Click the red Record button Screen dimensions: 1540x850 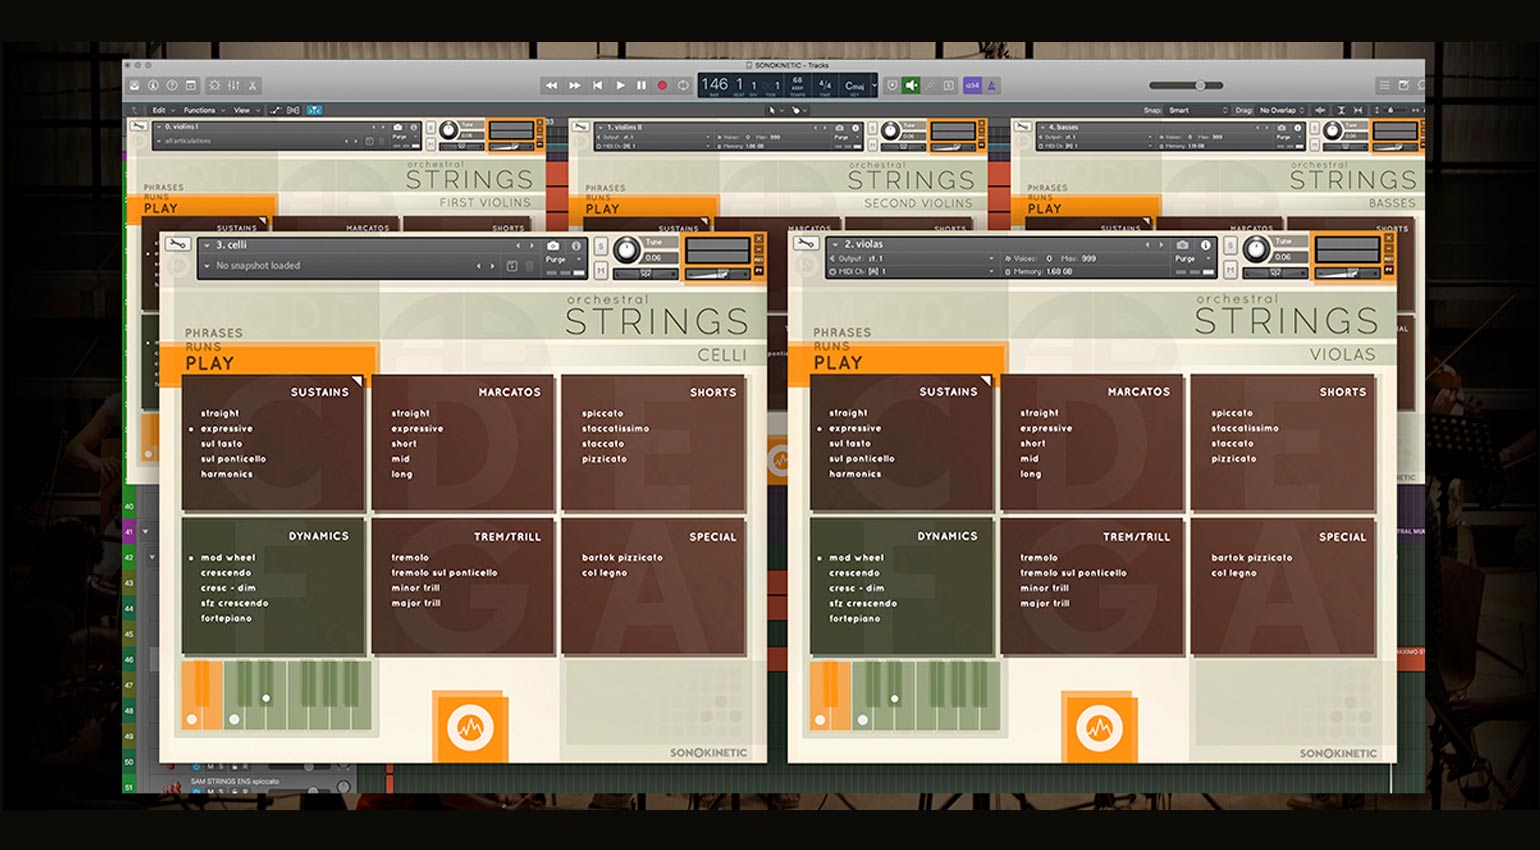point(662,86)
